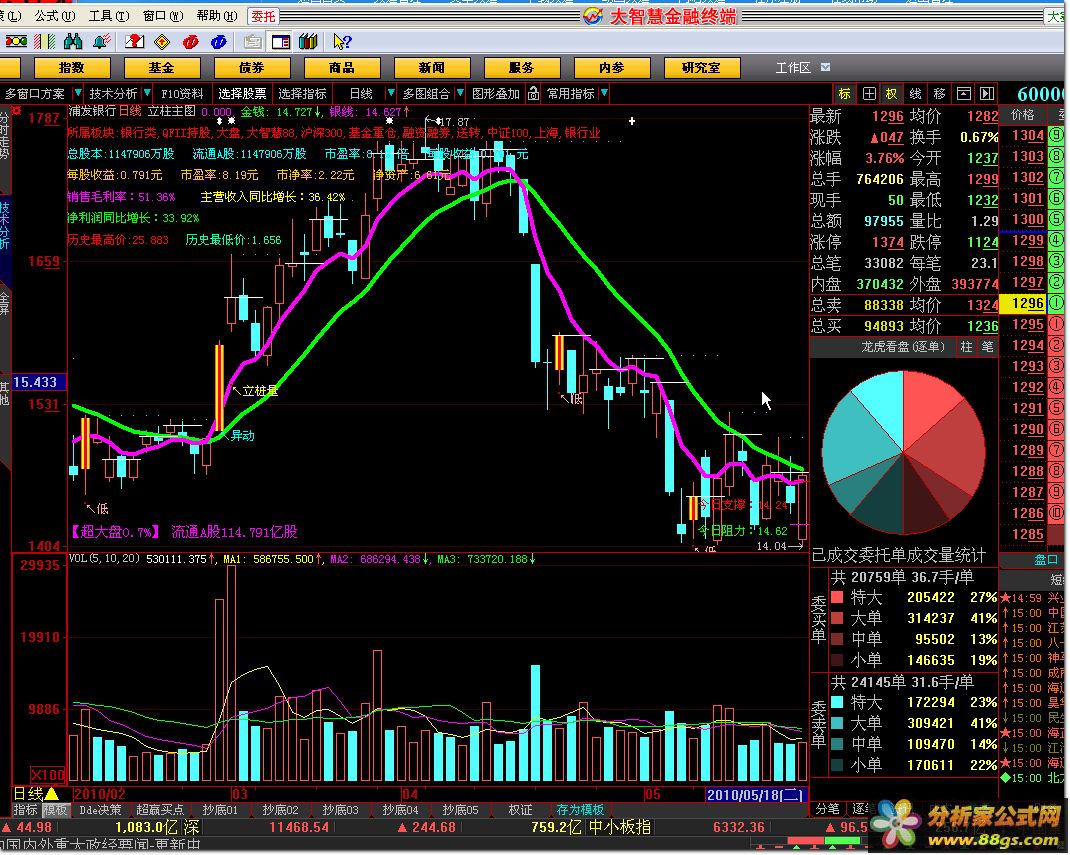Select the 抄底03 template tab

340,810
